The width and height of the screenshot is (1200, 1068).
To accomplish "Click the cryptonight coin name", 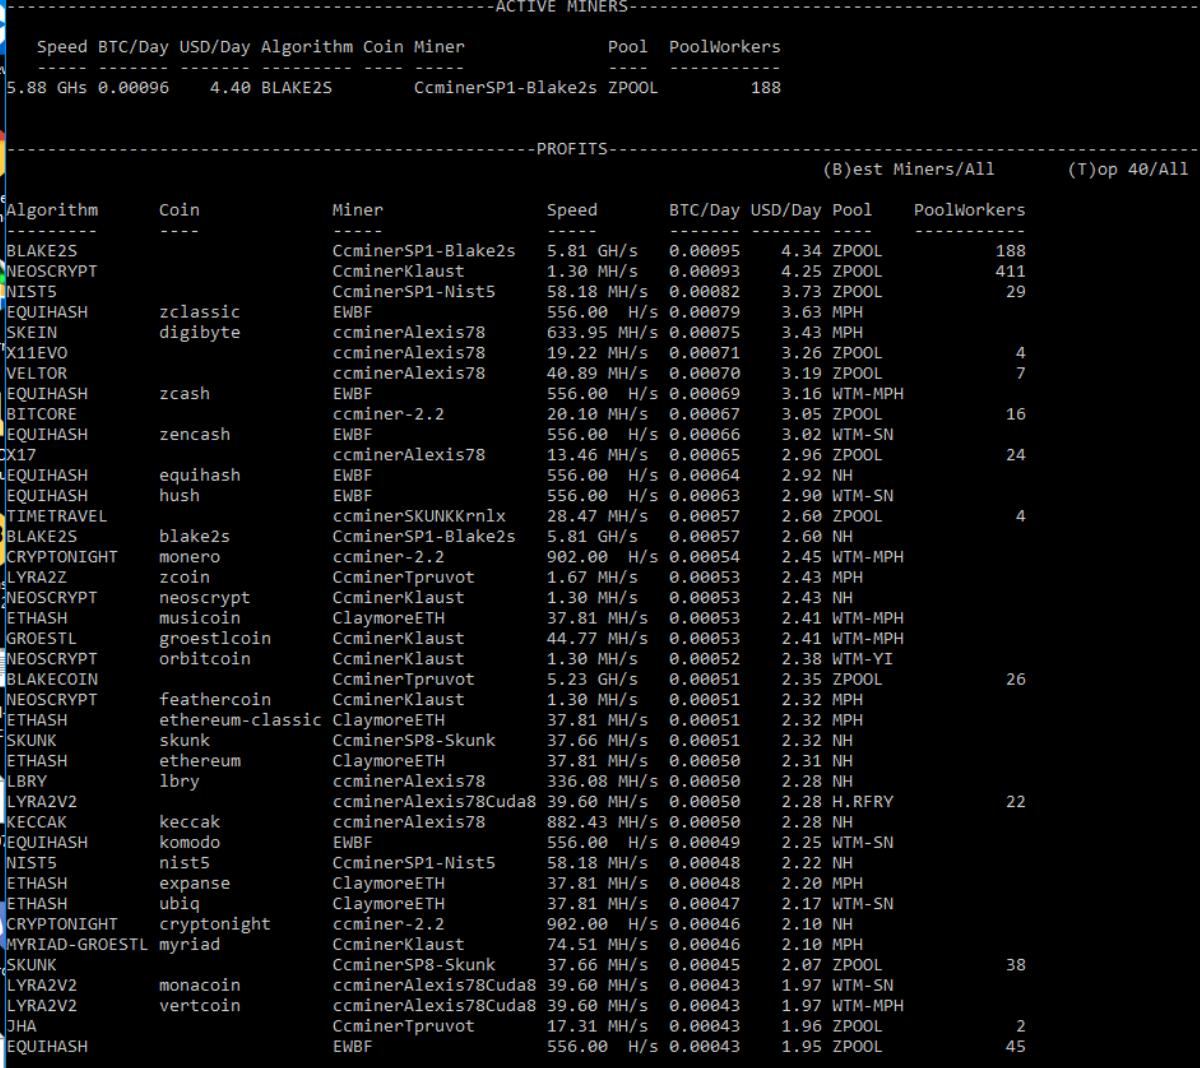I will pos(215,924).
